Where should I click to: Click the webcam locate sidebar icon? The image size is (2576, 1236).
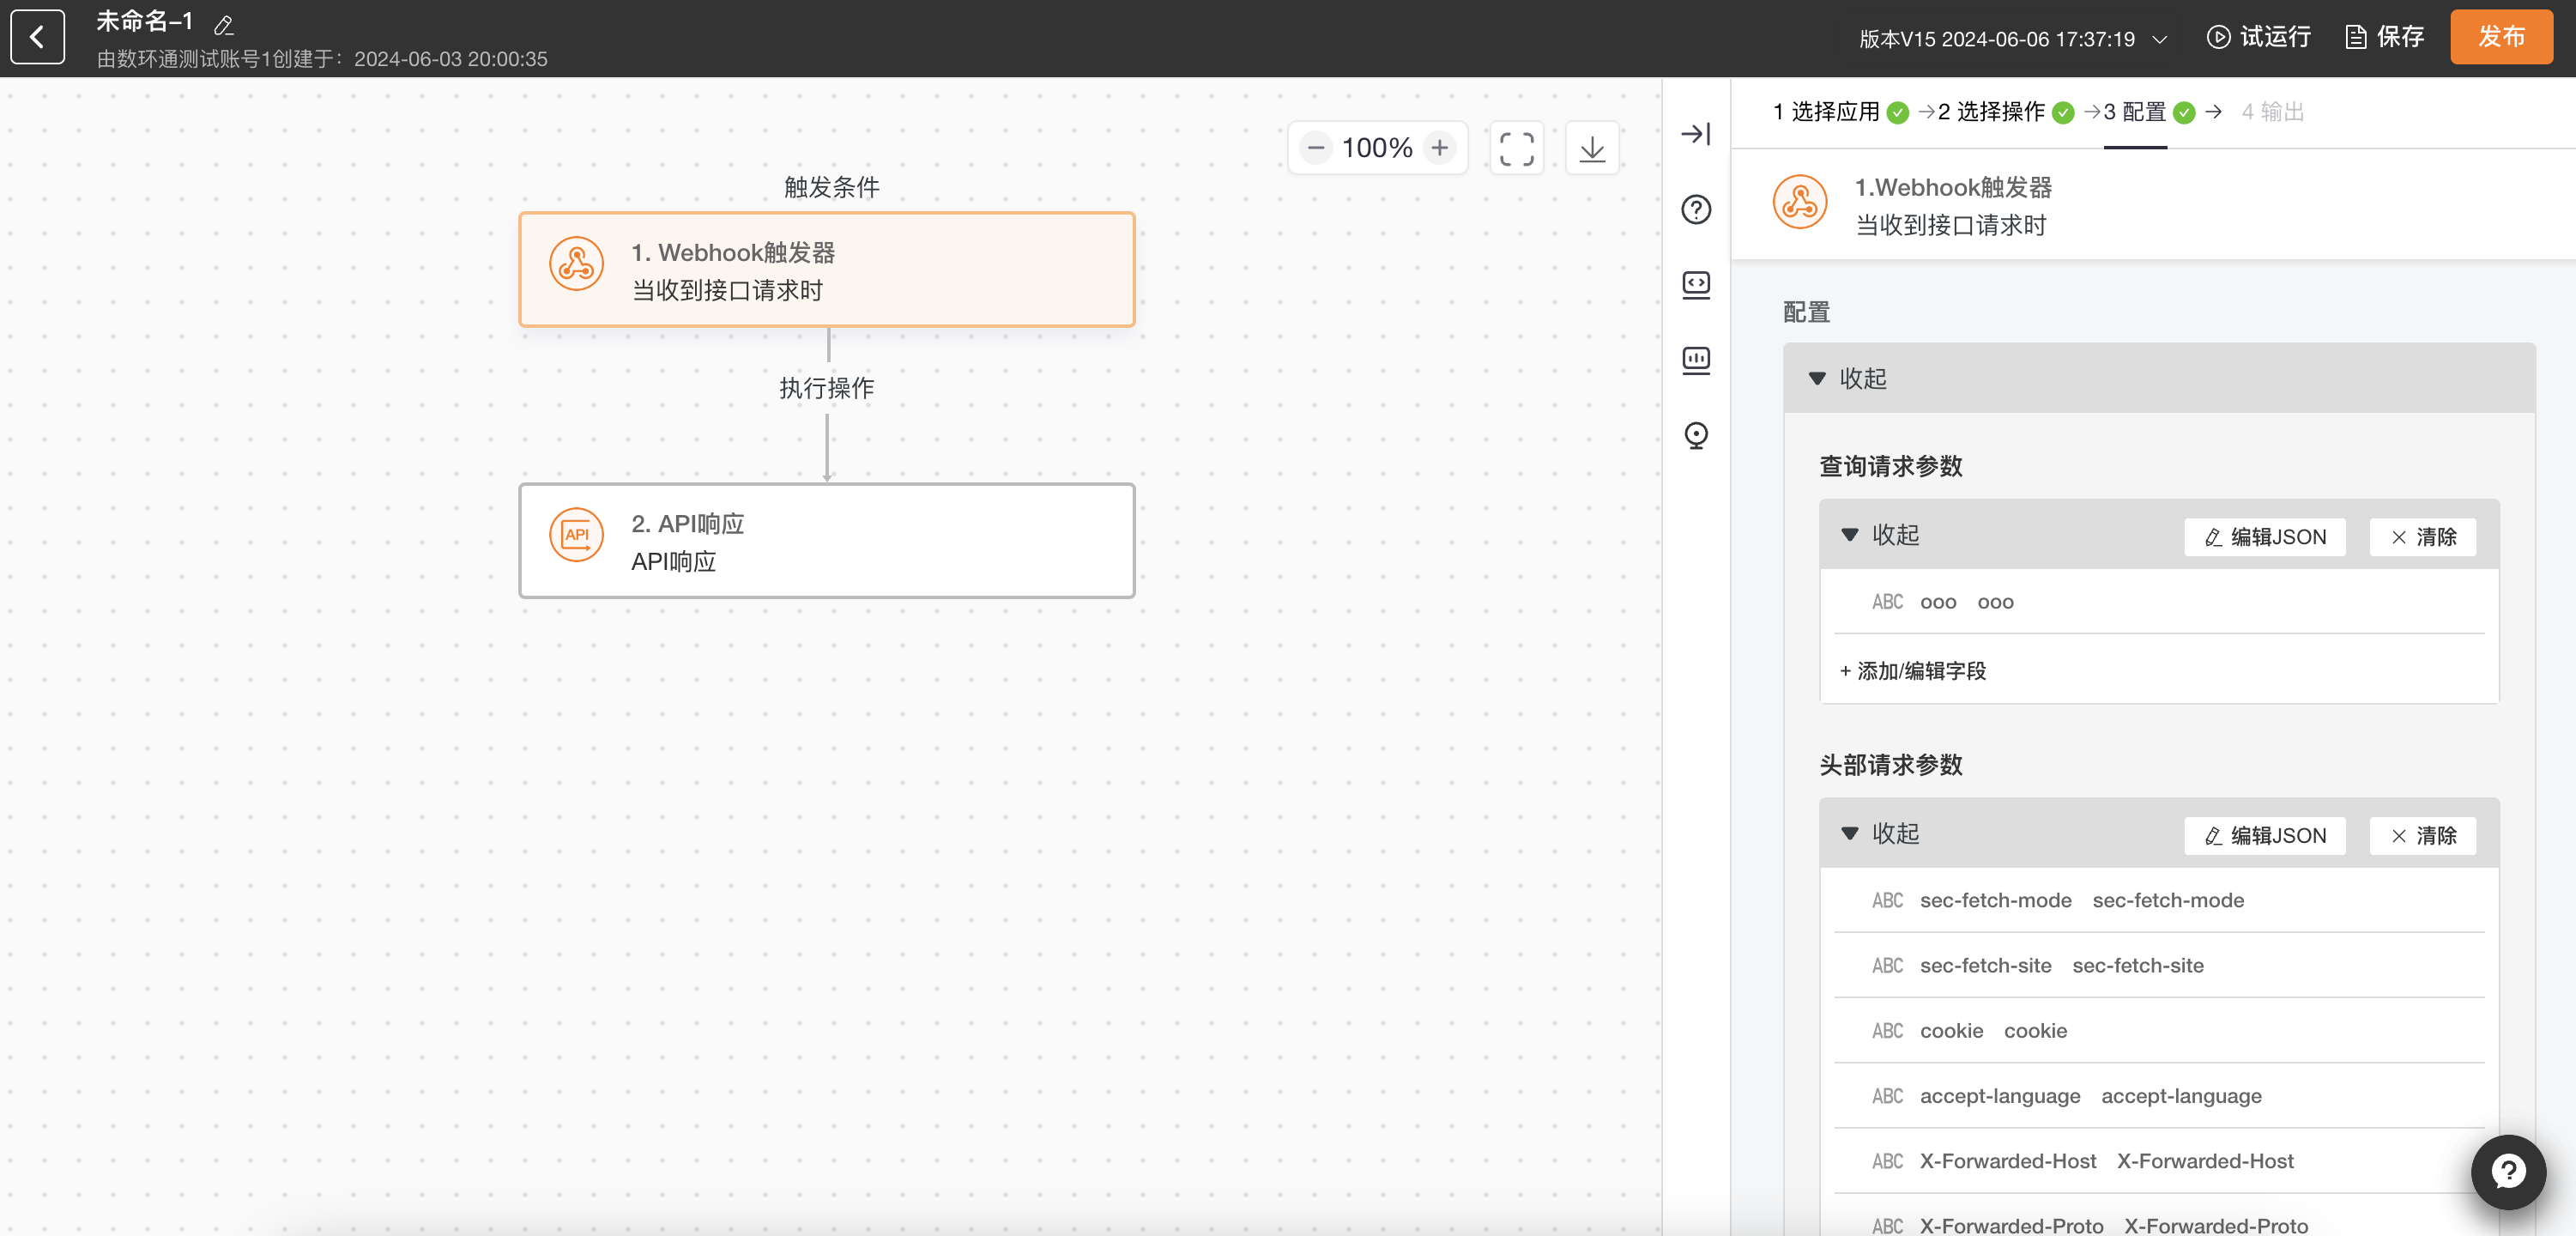coord(1696,435)
